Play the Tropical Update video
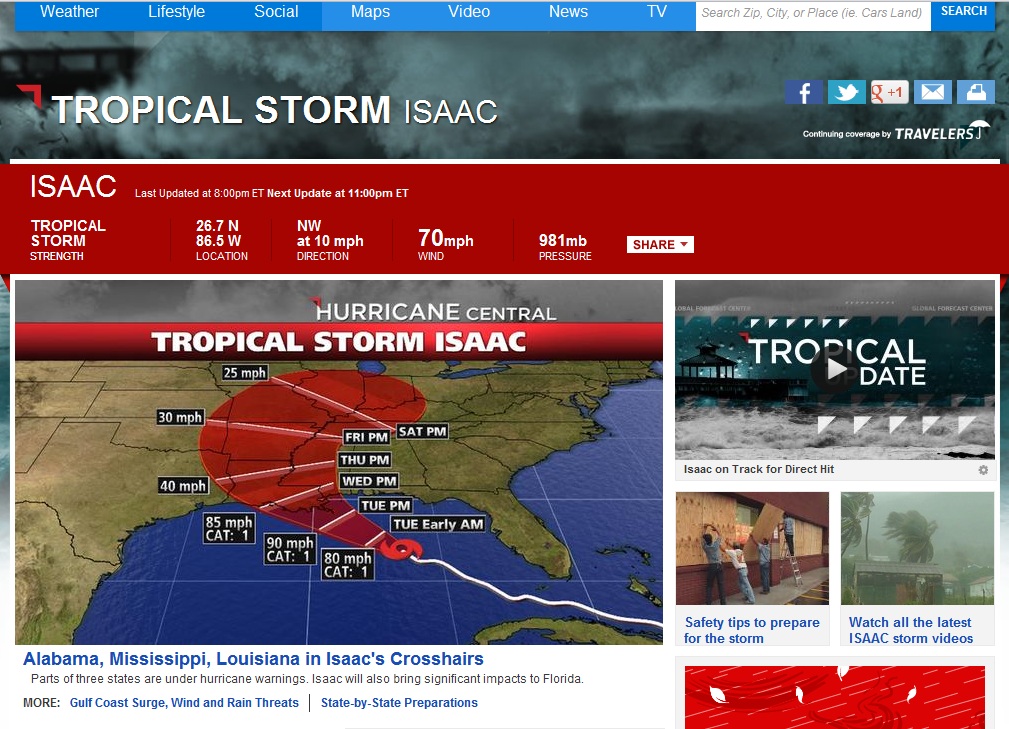Image resolution: width=1009 pixels, height=729 pixels. pos(834,370)
